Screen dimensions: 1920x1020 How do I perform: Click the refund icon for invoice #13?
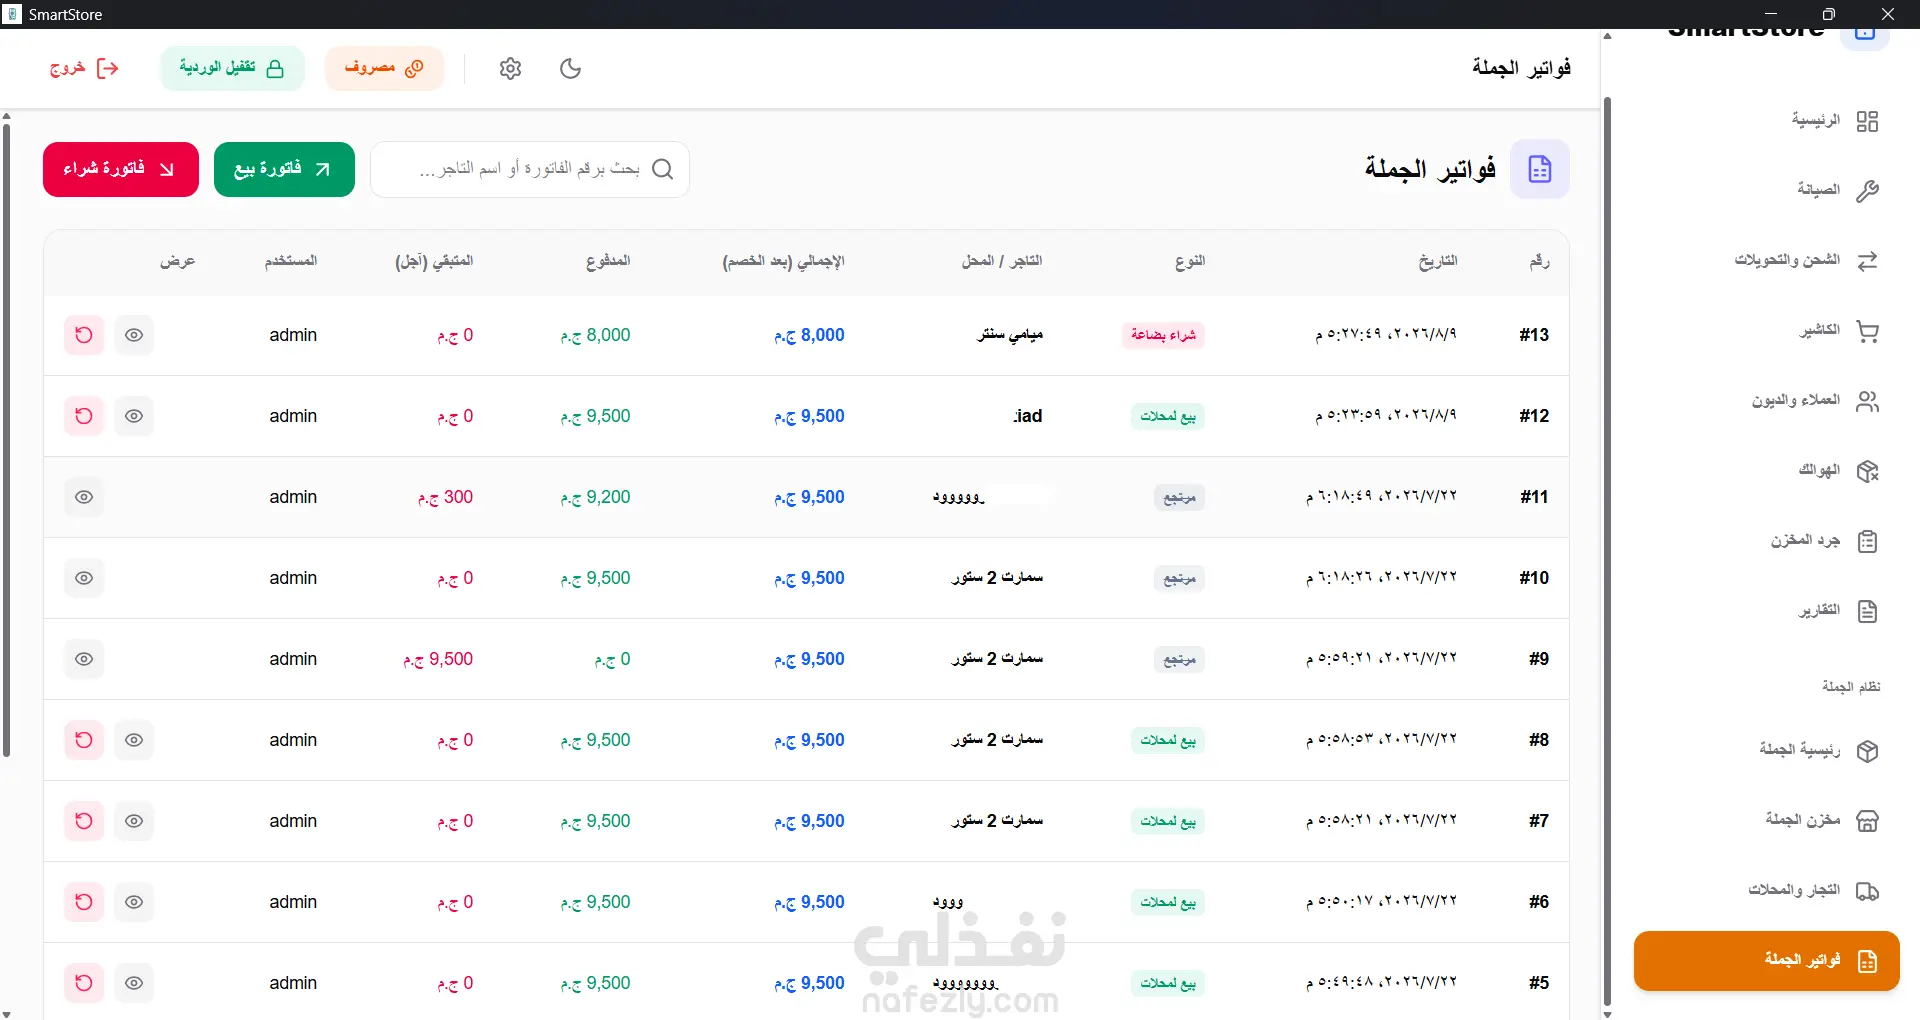pyautogui.click(x=84, y=335)
